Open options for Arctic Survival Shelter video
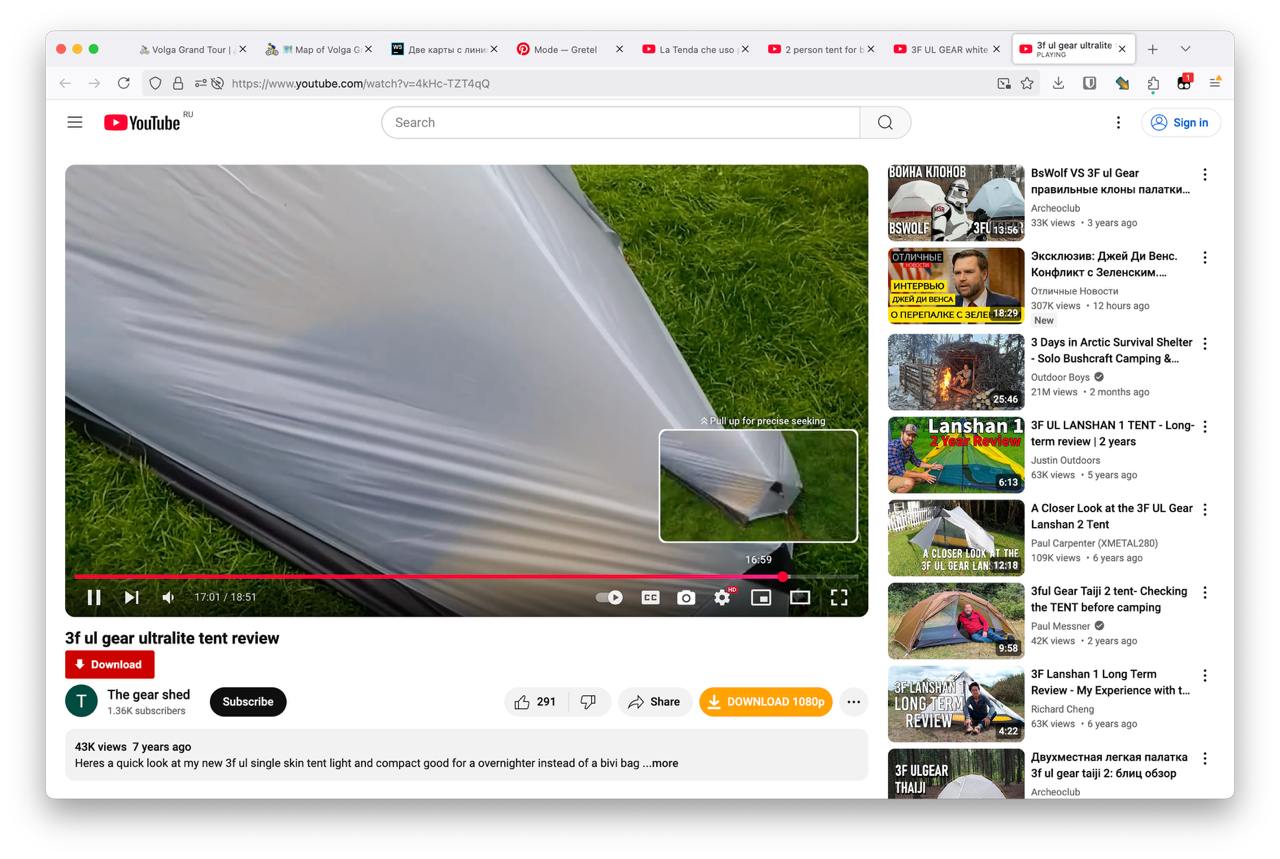1280x859 pixels. [1205, 344]
